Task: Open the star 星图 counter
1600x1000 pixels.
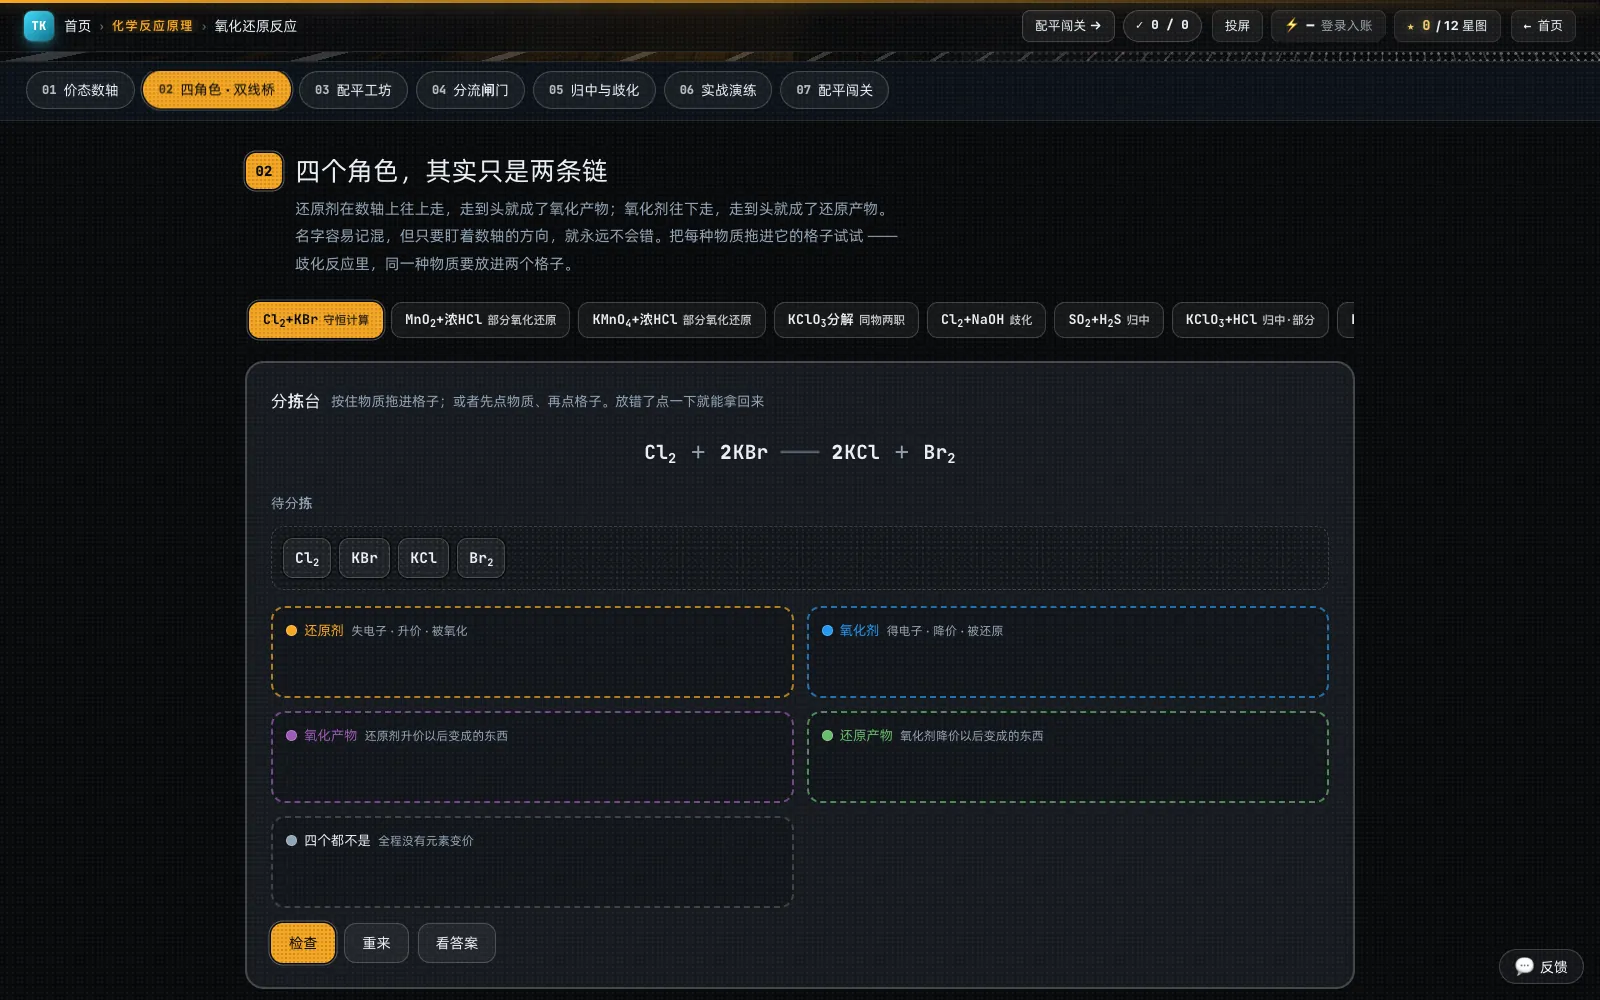Action: (1447, 26)
